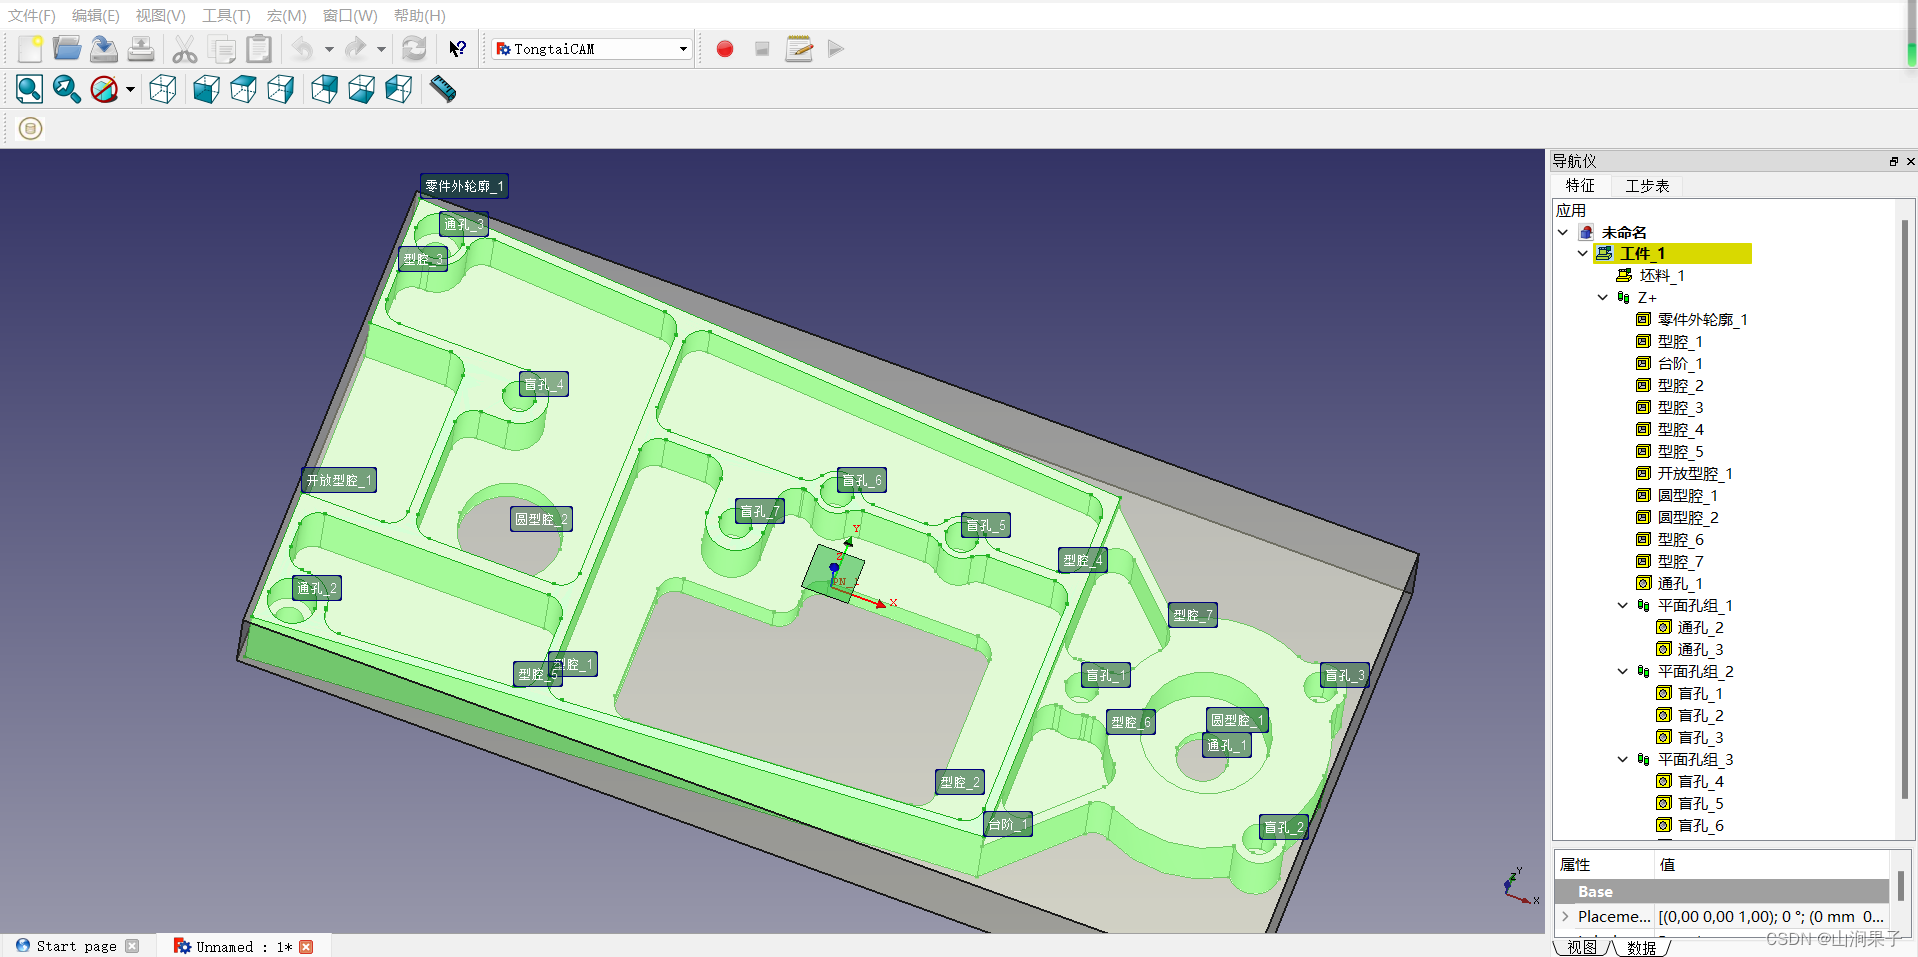Switch to the 工步表 tab
The image size is (1918, 957).
(x=1647, y=186)
